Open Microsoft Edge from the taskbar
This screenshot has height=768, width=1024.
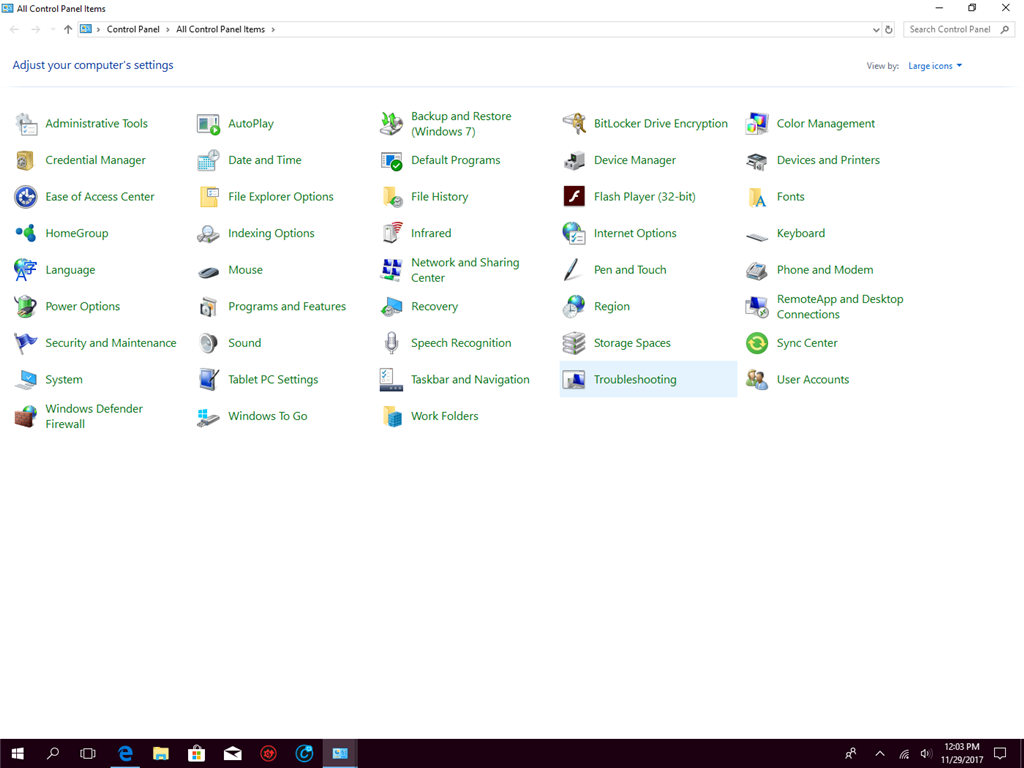[x=125, y=753]
